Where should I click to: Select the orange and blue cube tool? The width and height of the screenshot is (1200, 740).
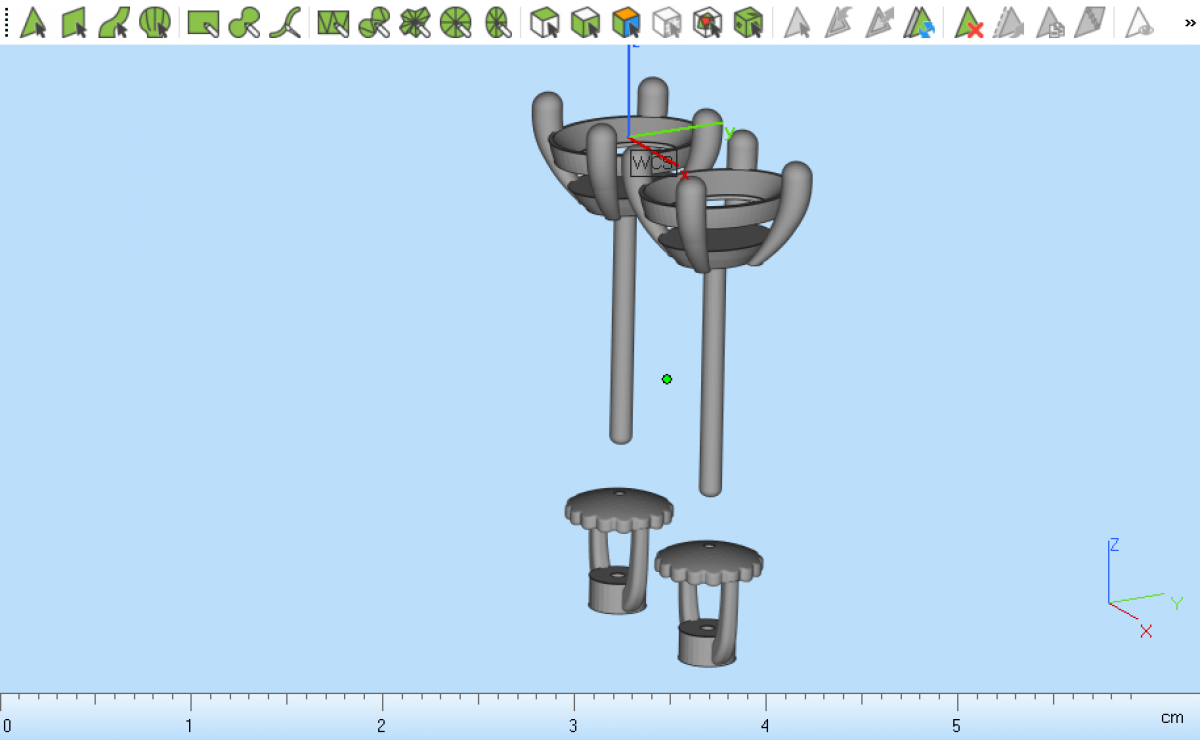[x=626, y=22]
